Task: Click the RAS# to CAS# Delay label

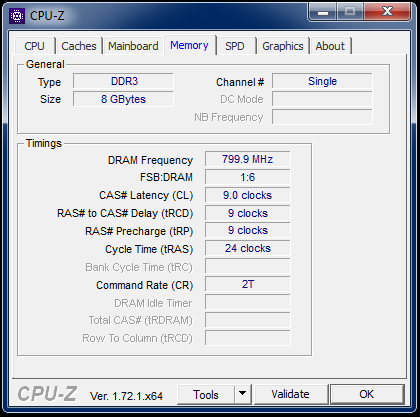Action: point(125,213)
